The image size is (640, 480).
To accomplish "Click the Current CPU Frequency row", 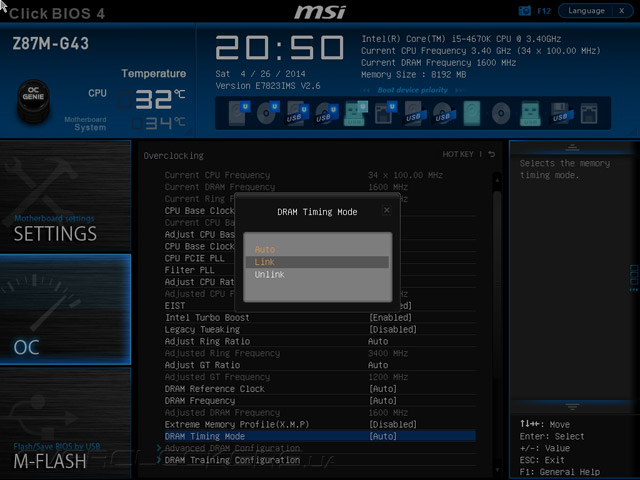I will click(320, 175).
